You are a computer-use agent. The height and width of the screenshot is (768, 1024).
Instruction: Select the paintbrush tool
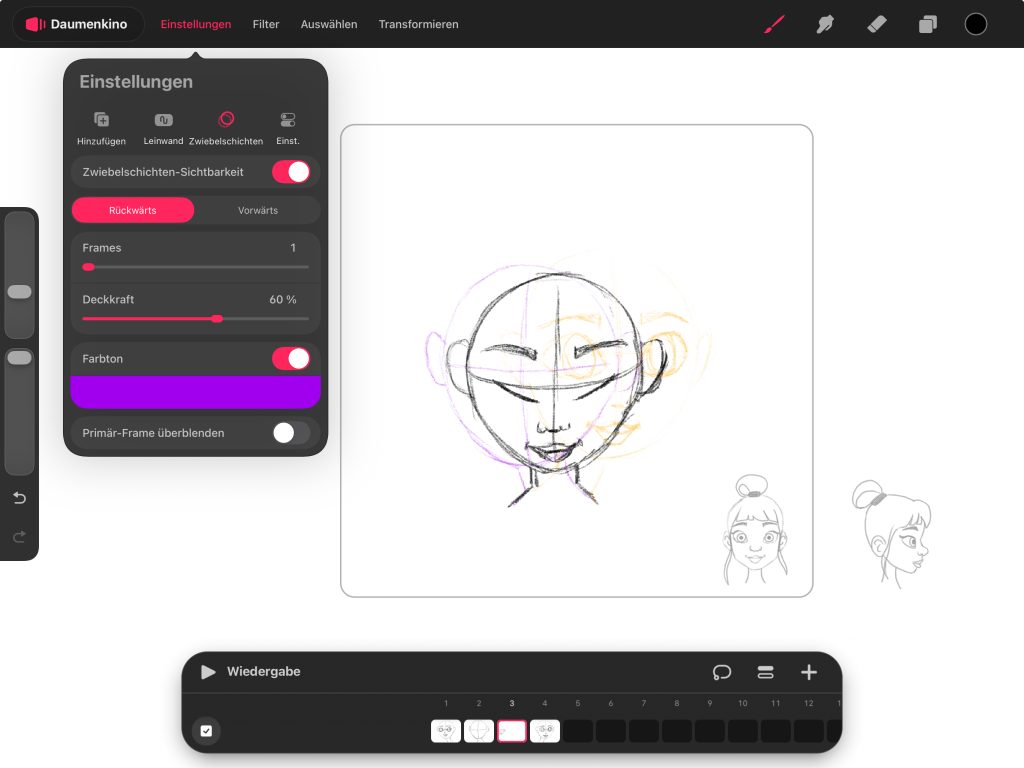coord(774,24)
